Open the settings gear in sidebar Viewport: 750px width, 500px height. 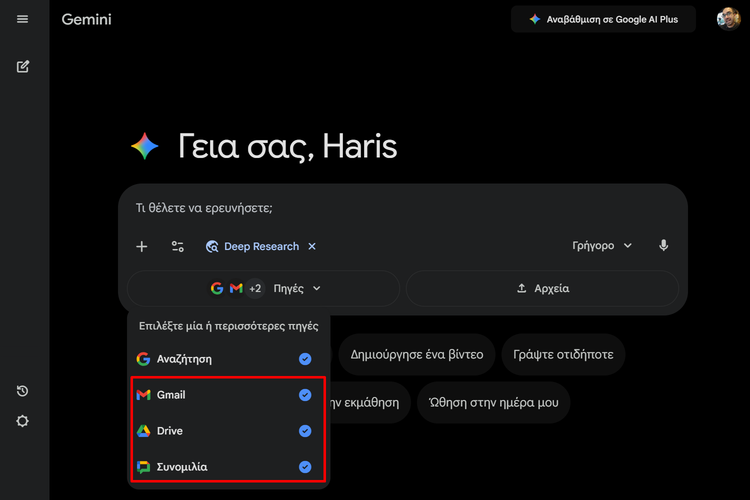click(x=23, y=421)
